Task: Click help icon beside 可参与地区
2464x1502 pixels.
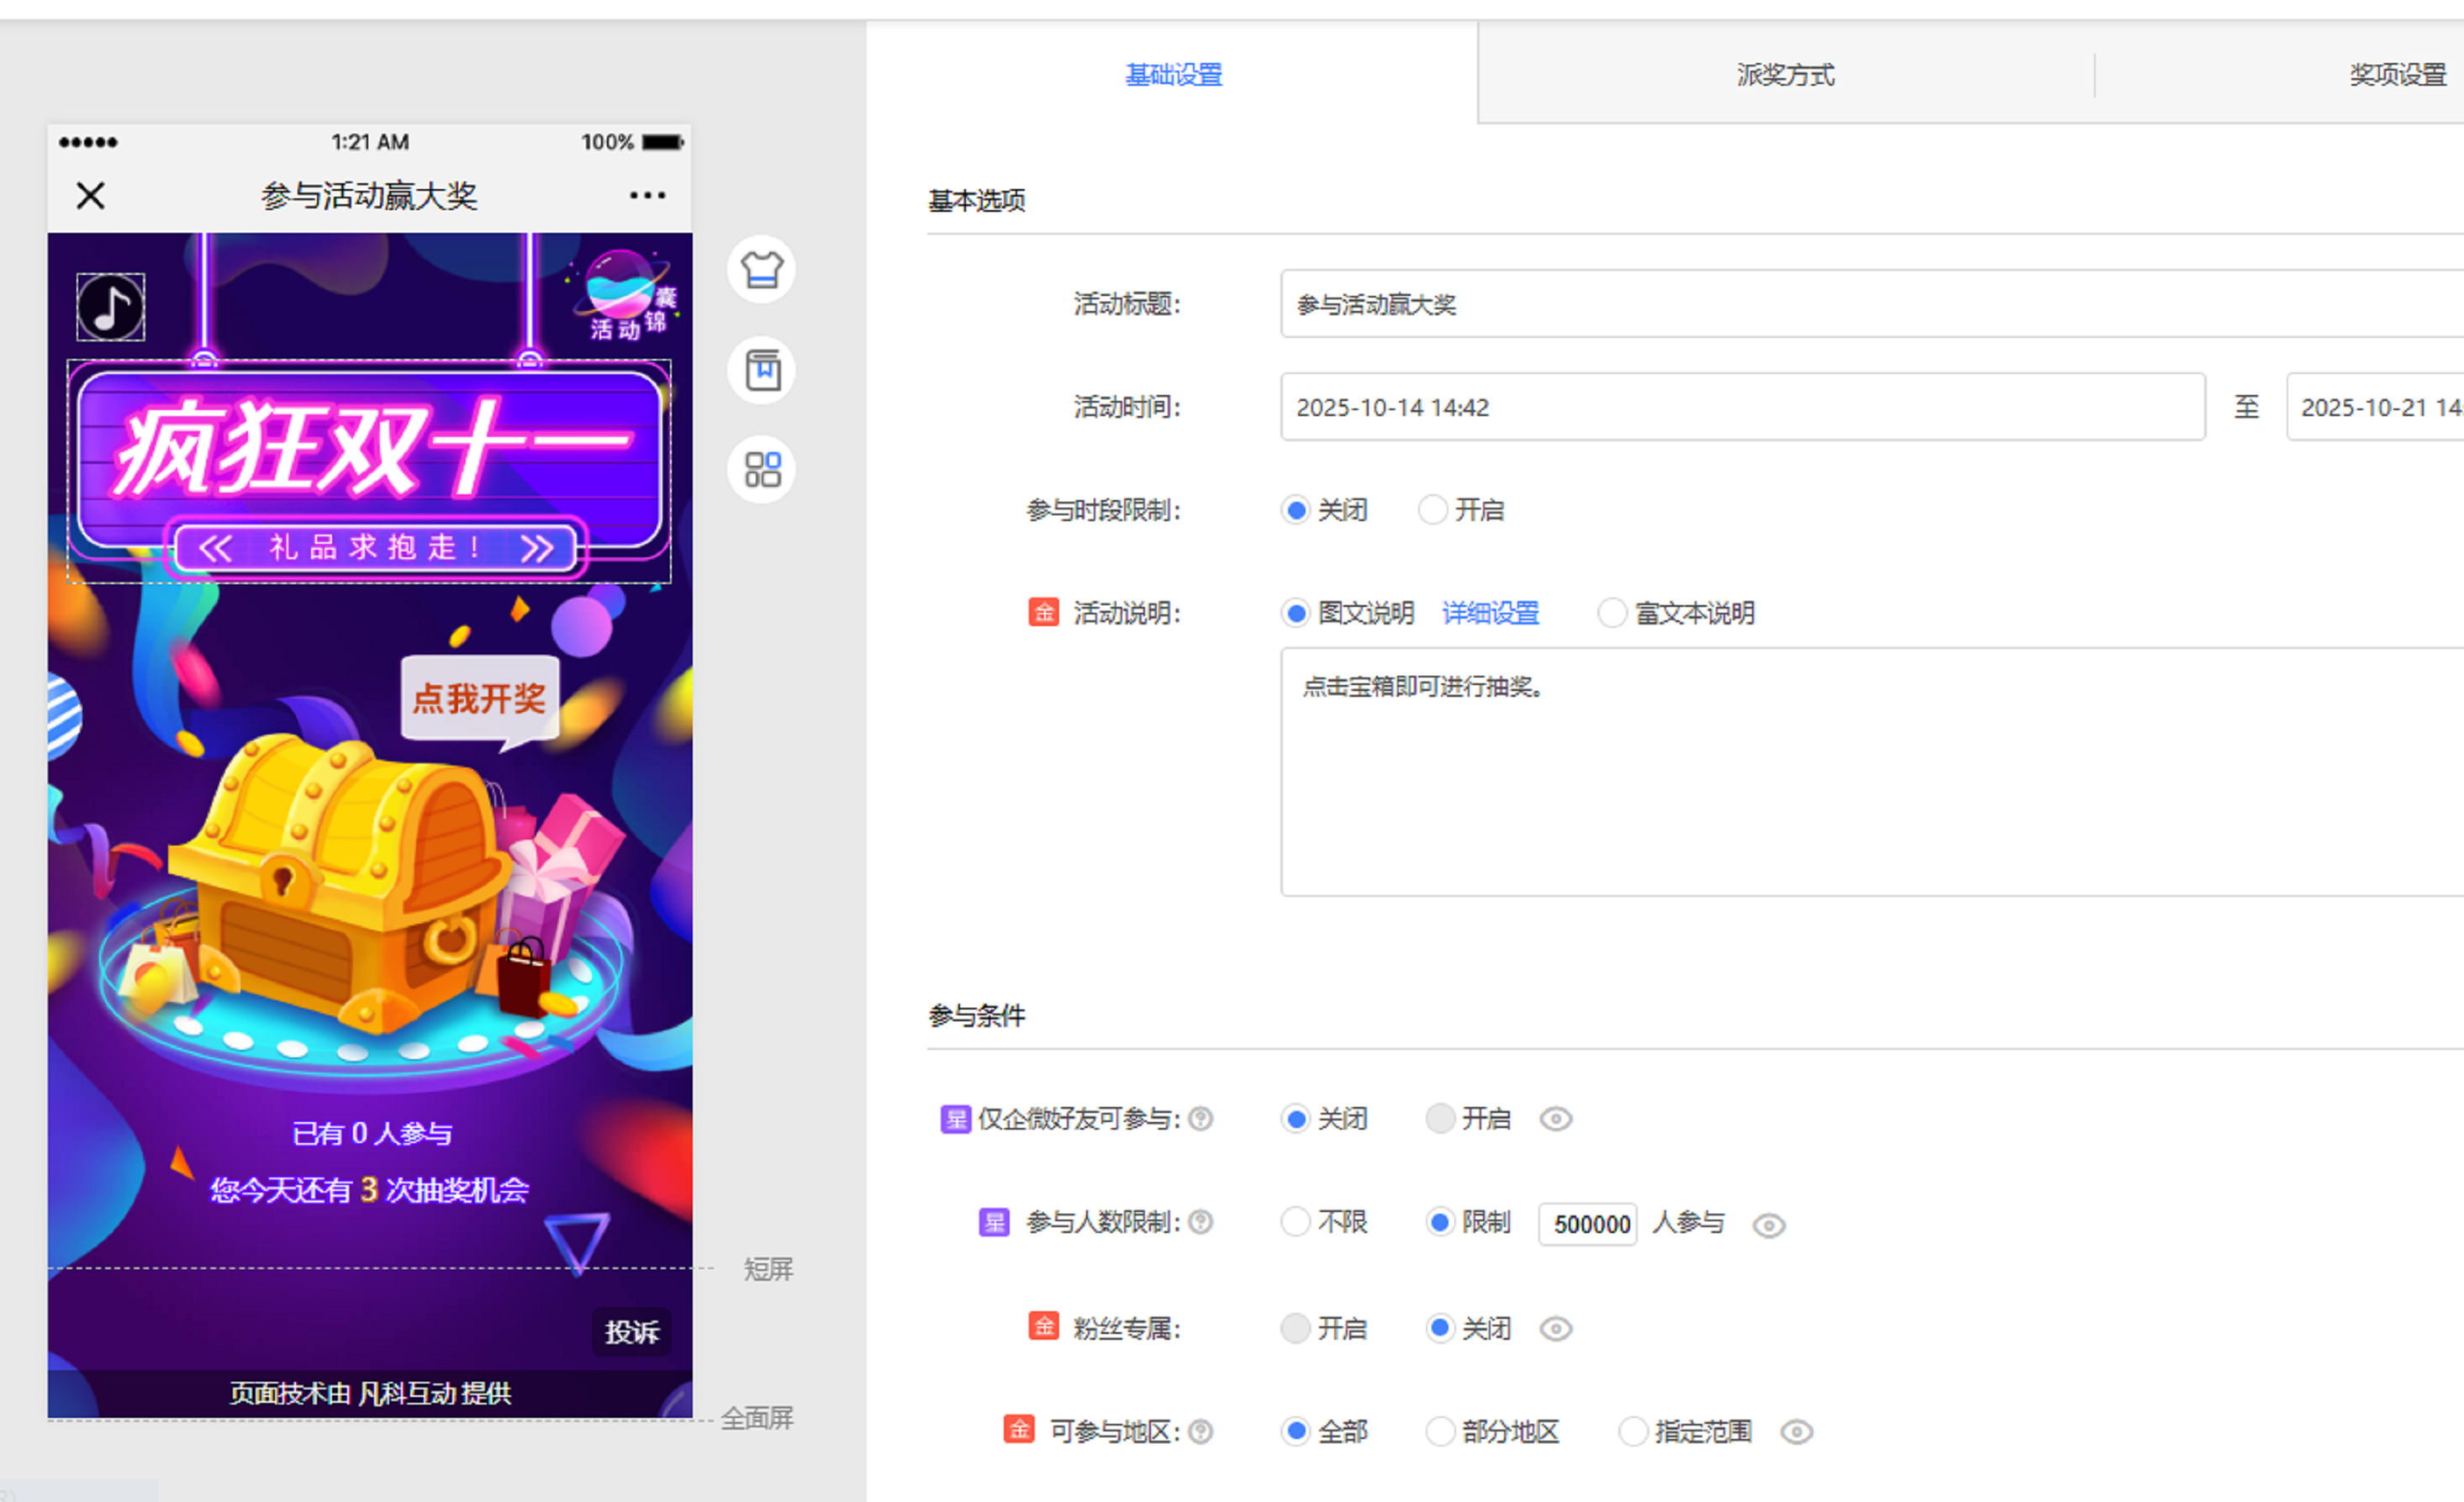Action: coord(1201,1432)
